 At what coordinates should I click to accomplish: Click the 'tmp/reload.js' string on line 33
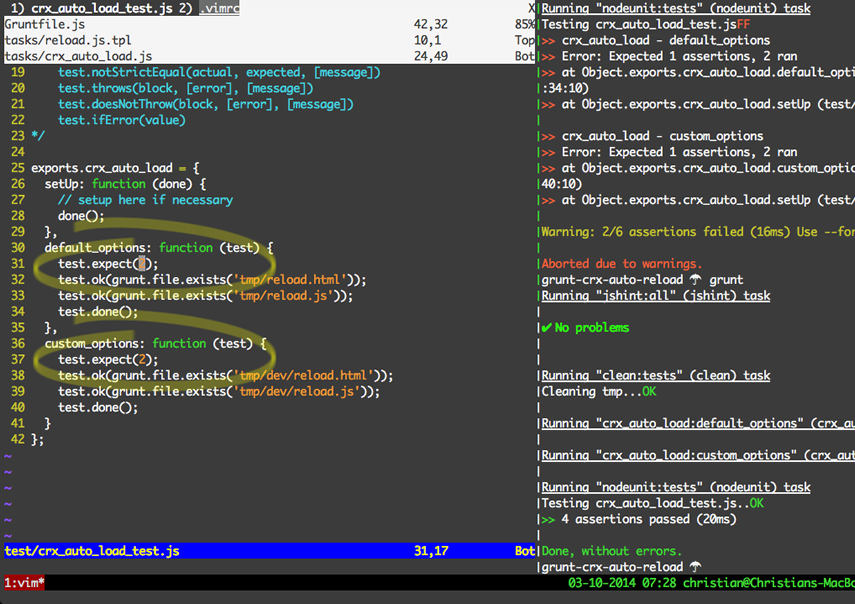(x=282, y=295)
